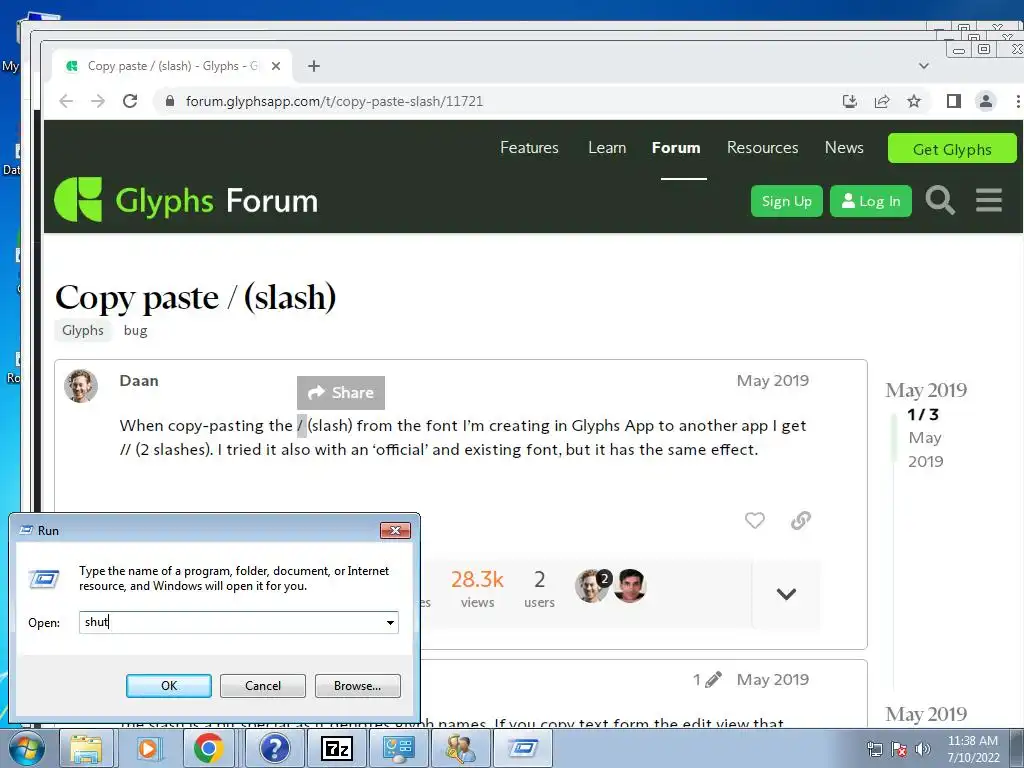Click the network tray icon
Image resolution: width=1024 pixels, height=768 pixels.
point(874,749)
